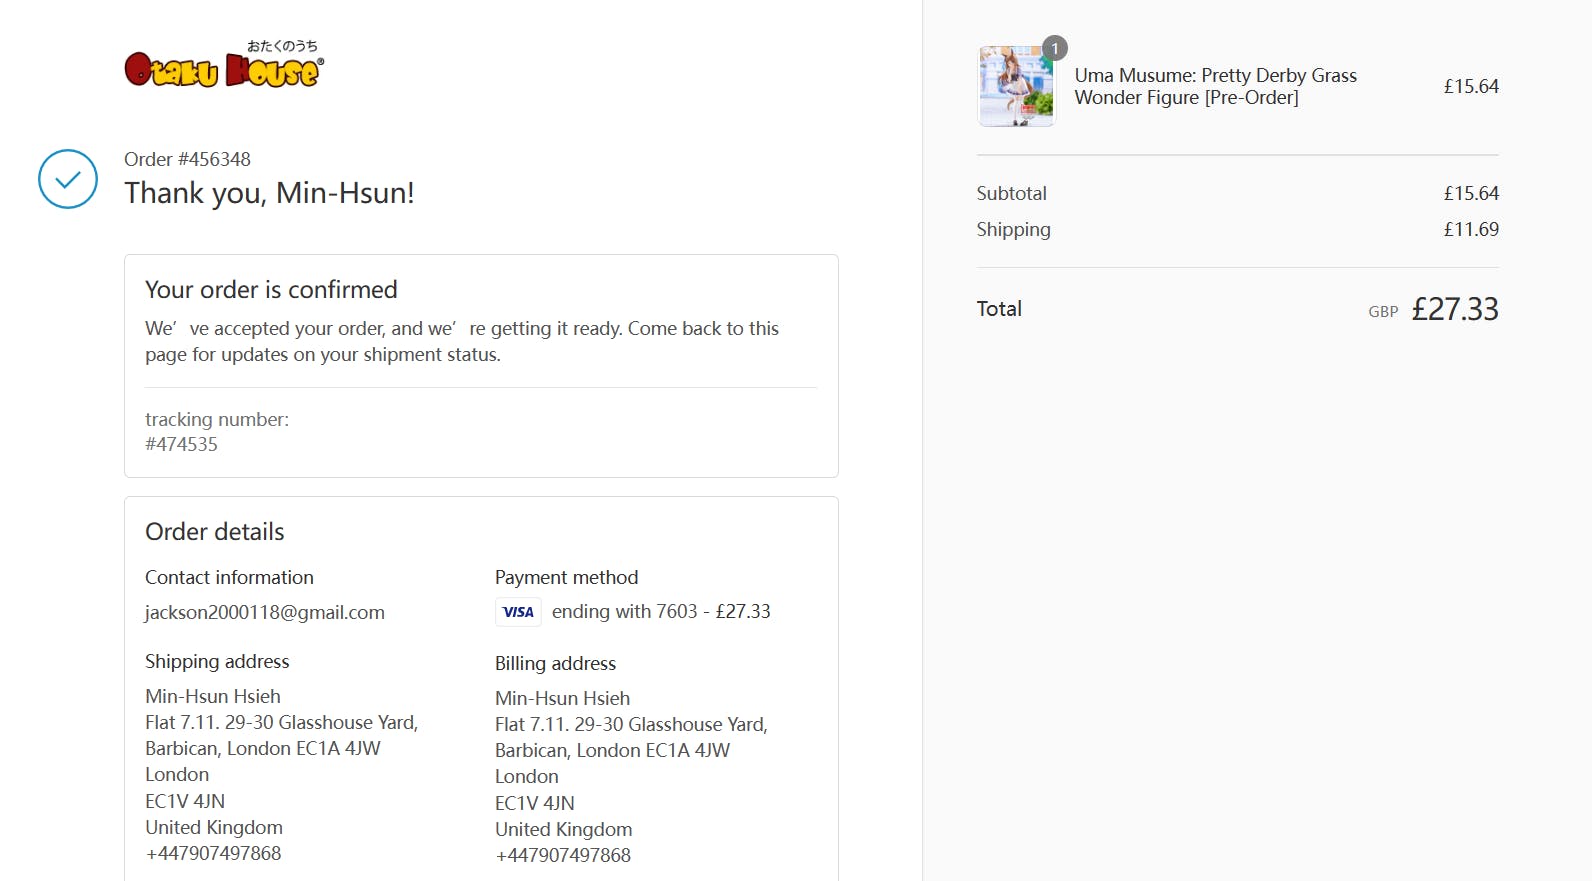Click 'Your order is confirmed' heading
The image size is (1592, 881).
tap(271, 290)
